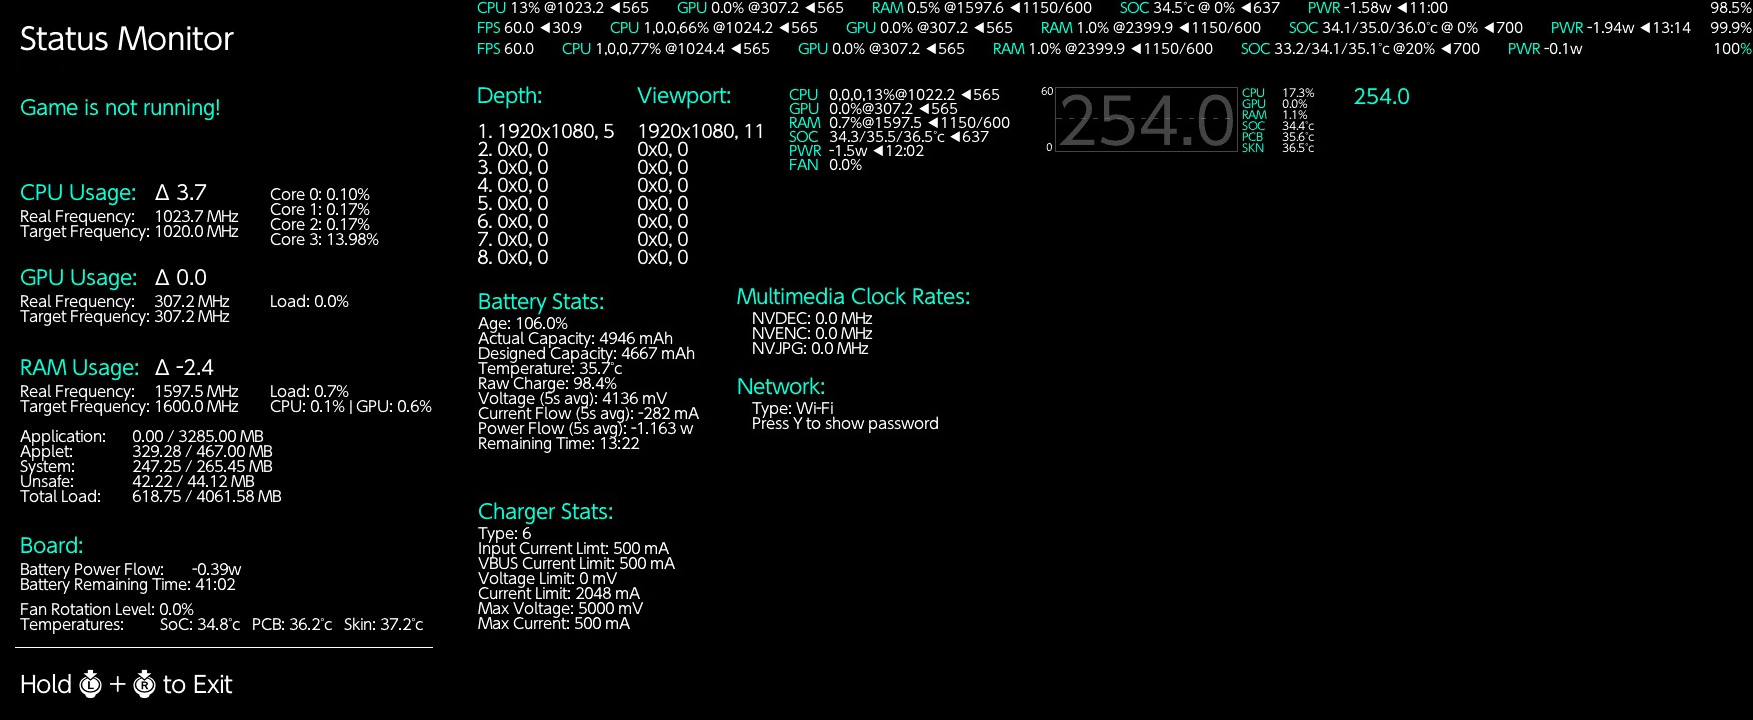Click 'Core 3: 13.98%' row
This screenshot has height=720, width=1753.
[324, 239]
